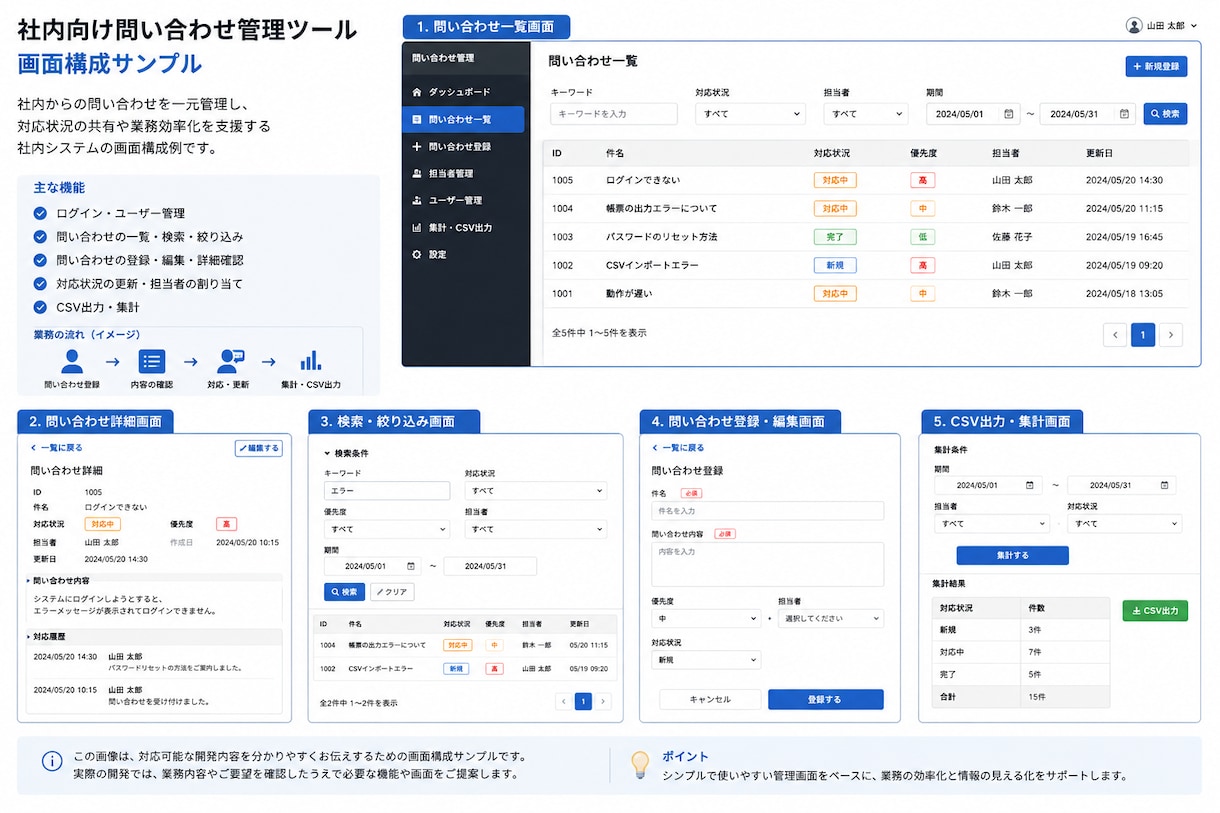This screenshot has width=1220, height=813.
Task: Click the info icon in footer note
Action: click(x=52, y=762)
